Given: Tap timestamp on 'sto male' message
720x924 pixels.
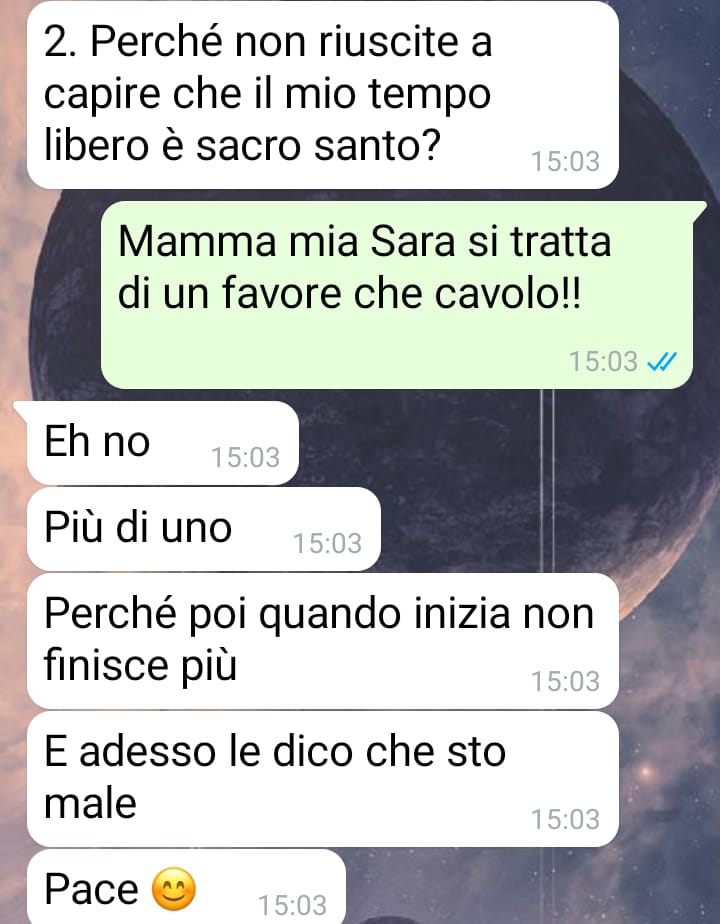Looking at the screenshot, I should coord(565,820).
